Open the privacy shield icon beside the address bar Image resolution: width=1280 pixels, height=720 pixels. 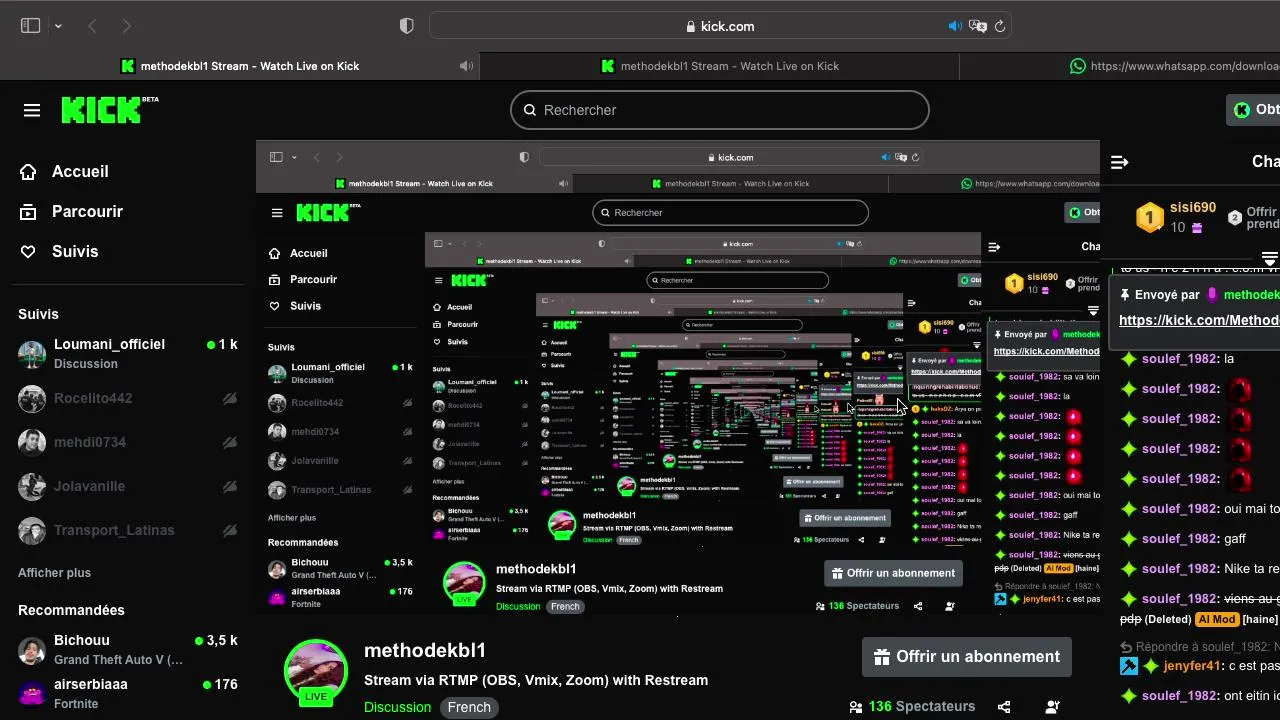coord(406,26)
